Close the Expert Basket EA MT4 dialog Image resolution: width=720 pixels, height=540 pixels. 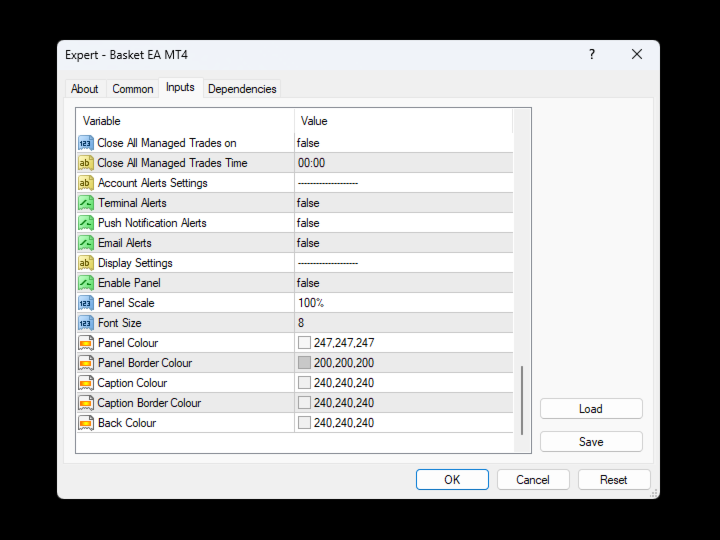[x=636, y=54]
